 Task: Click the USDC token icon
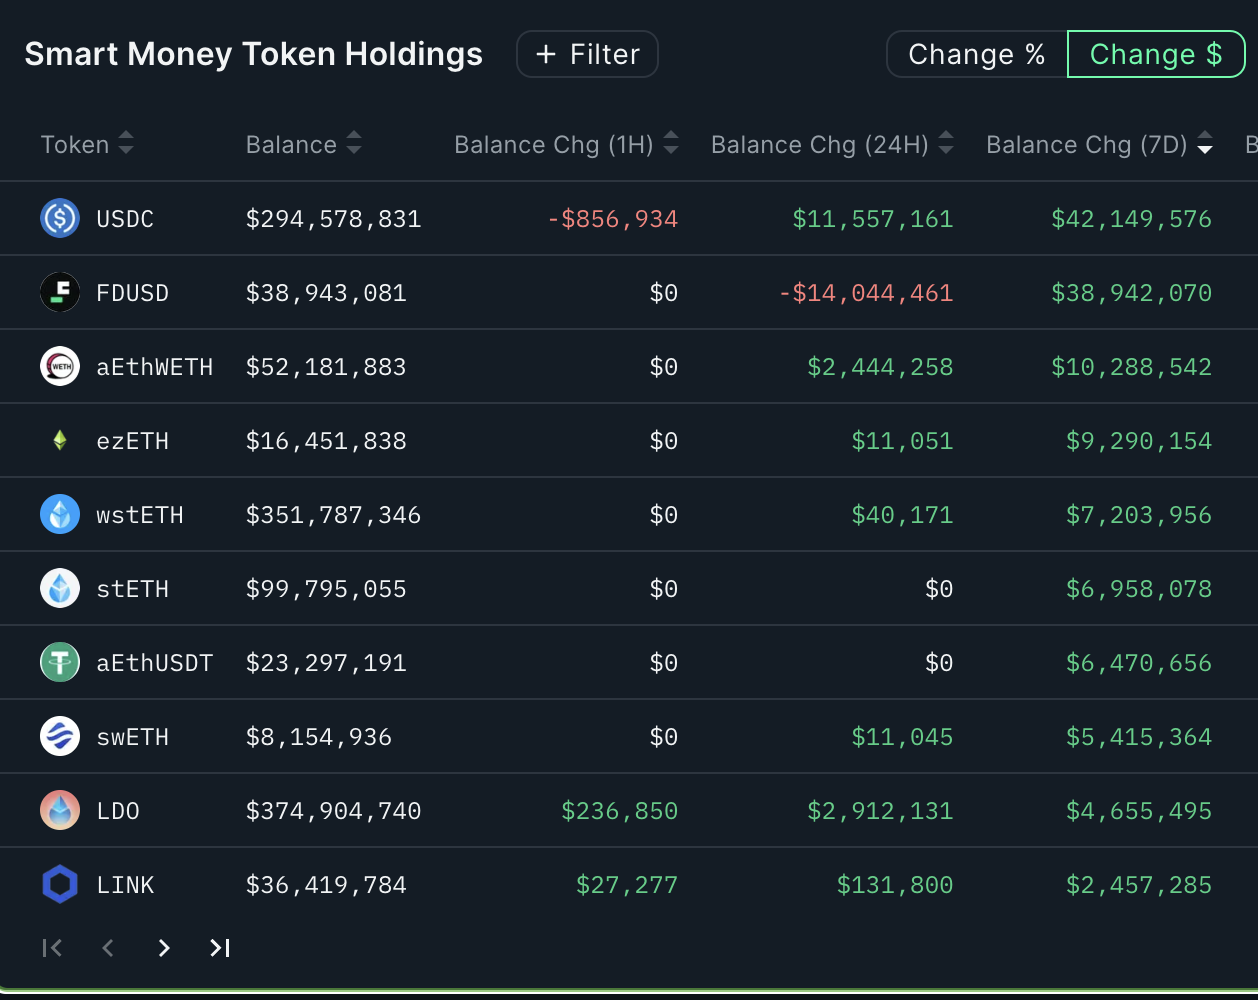click(60, 218)
